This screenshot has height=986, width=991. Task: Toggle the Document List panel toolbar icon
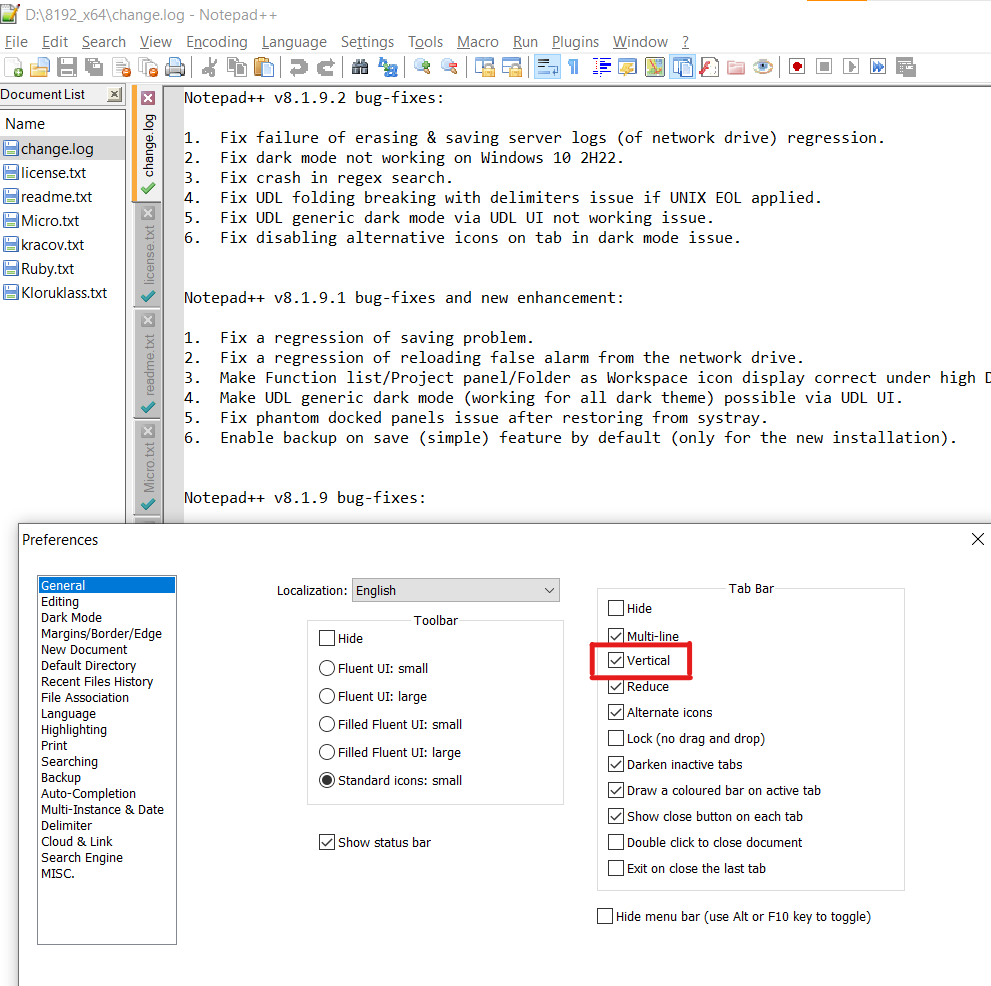tap(683, 67)
